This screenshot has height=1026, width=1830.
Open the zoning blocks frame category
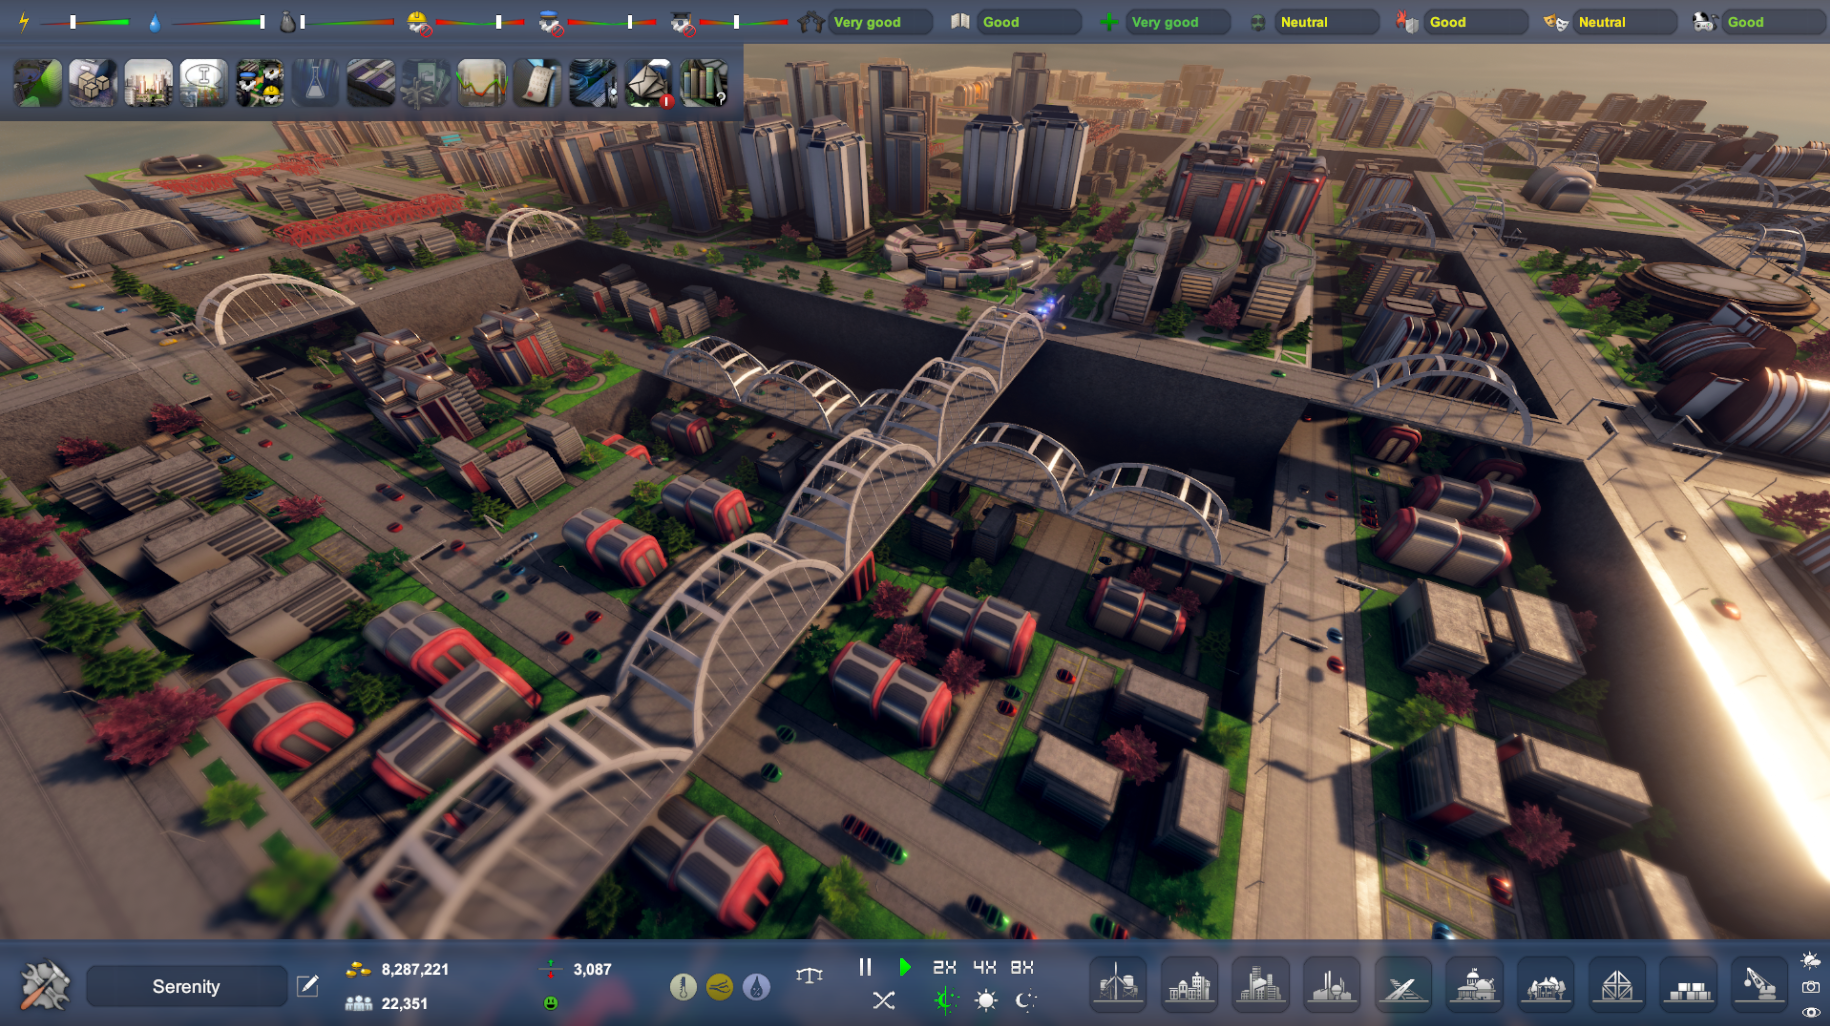(1617, 985)
